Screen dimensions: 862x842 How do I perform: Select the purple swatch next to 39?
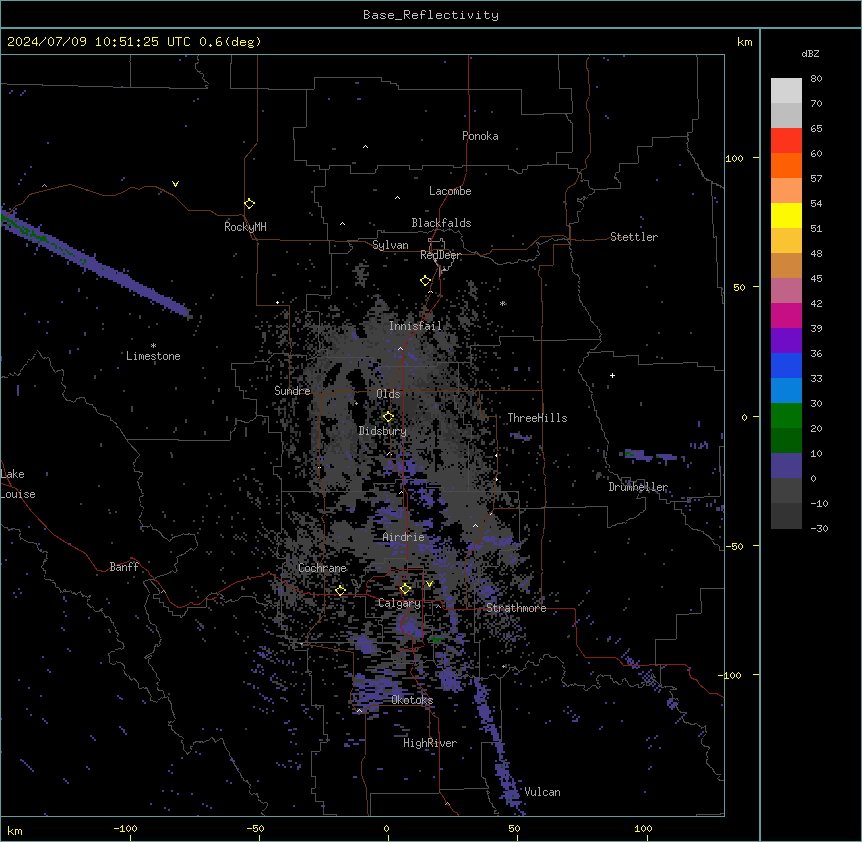coord(786,341)
